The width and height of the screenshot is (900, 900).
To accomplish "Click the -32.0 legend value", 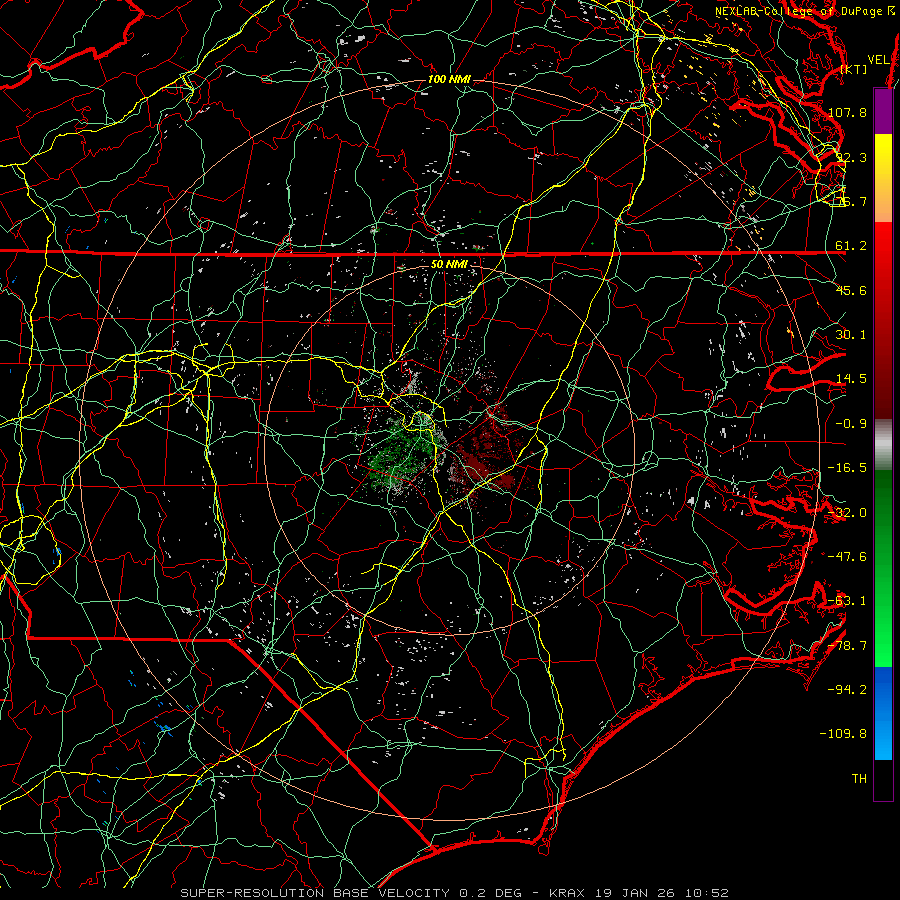I will pos(848,513).
